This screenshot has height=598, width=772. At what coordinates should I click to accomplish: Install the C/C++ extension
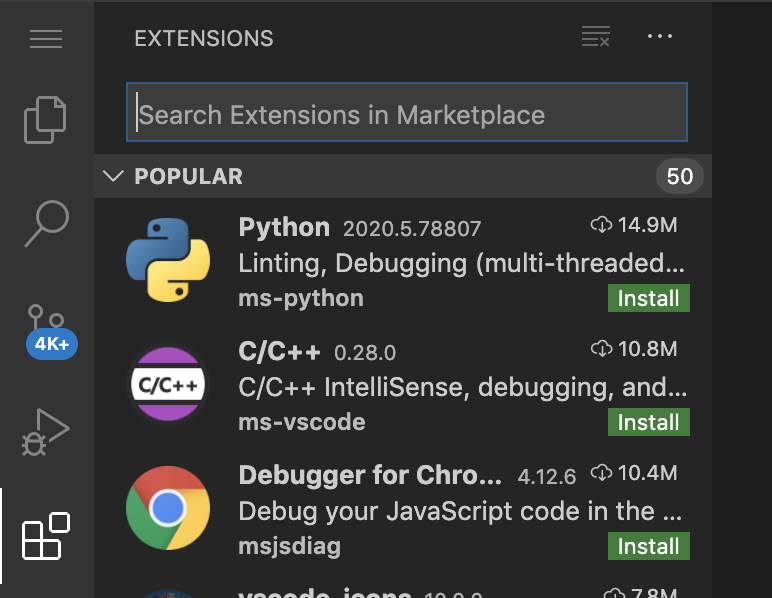point(648,422)
